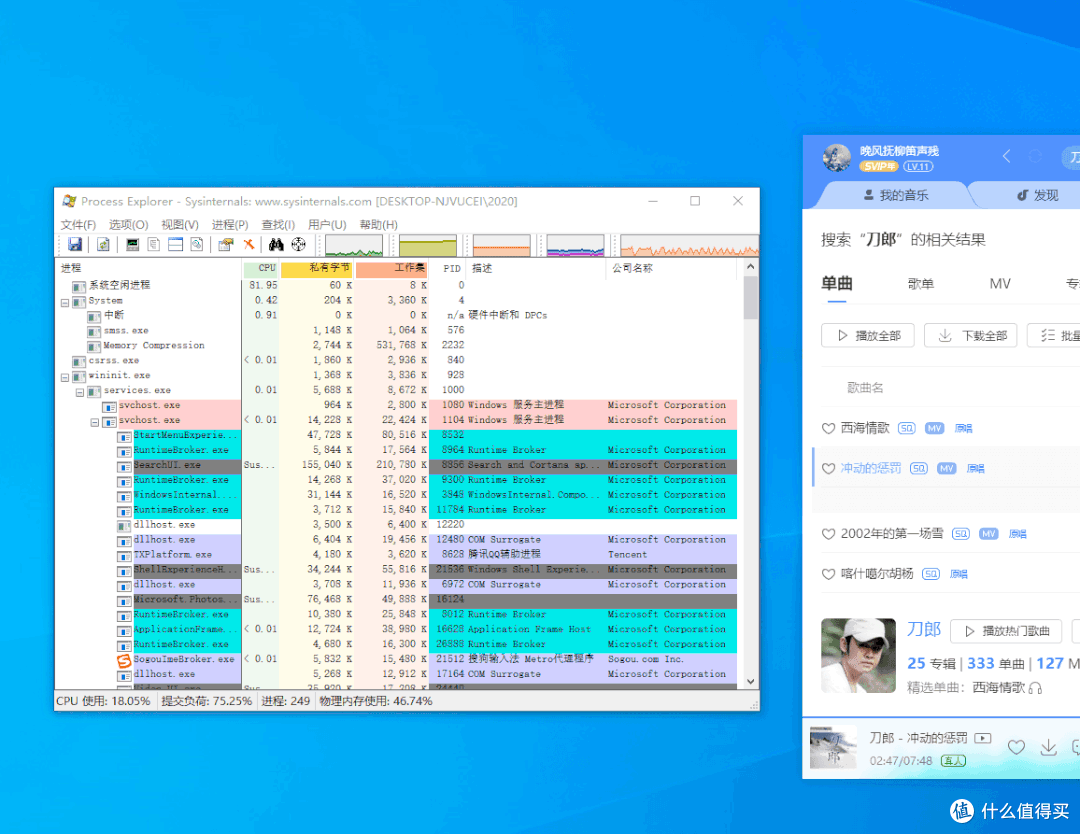Click the headphones icon after 精选单曲 西海情歌
Image resolution: width=1080 pixels, height=834 pixels.
[1035, 687]
